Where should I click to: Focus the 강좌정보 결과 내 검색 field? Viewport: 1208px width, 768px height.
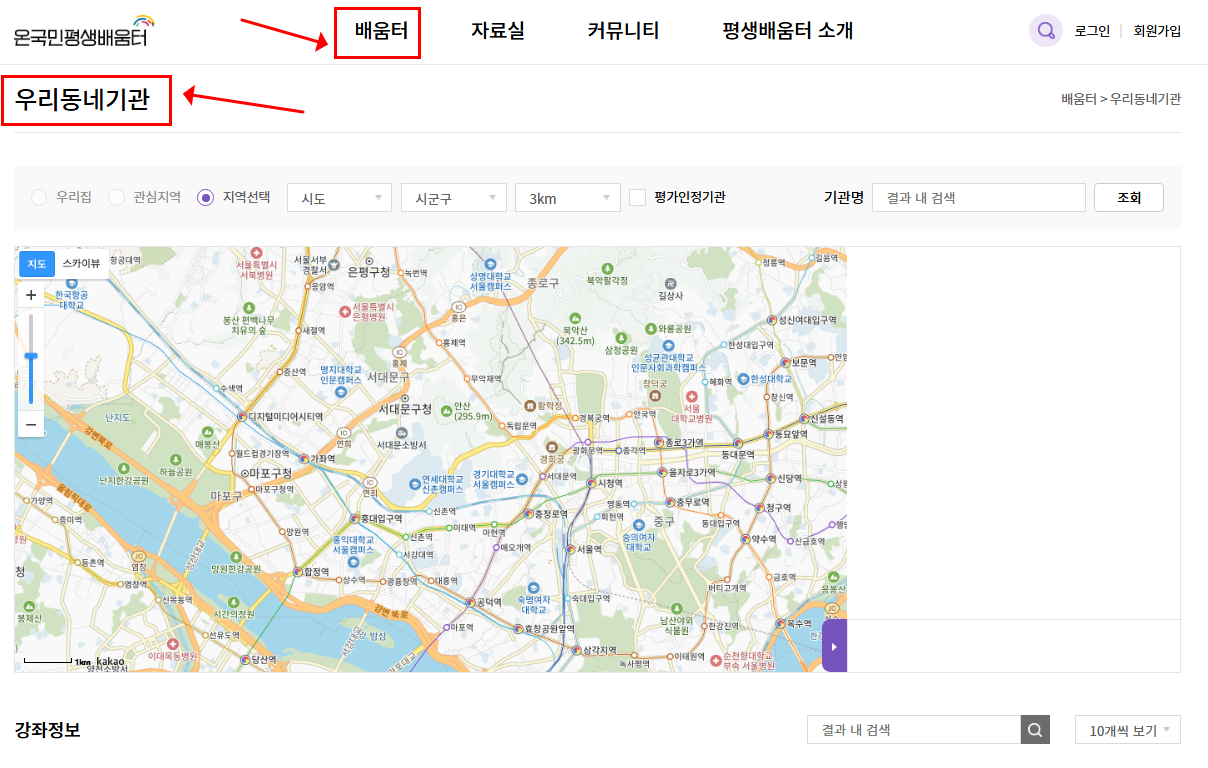click(914, 730)
